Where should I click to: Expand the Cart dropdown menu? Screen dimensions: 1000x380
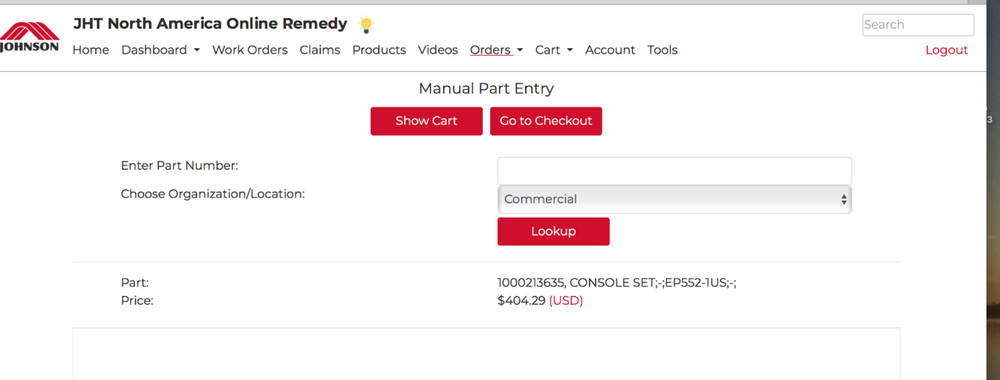pos(554,50)
